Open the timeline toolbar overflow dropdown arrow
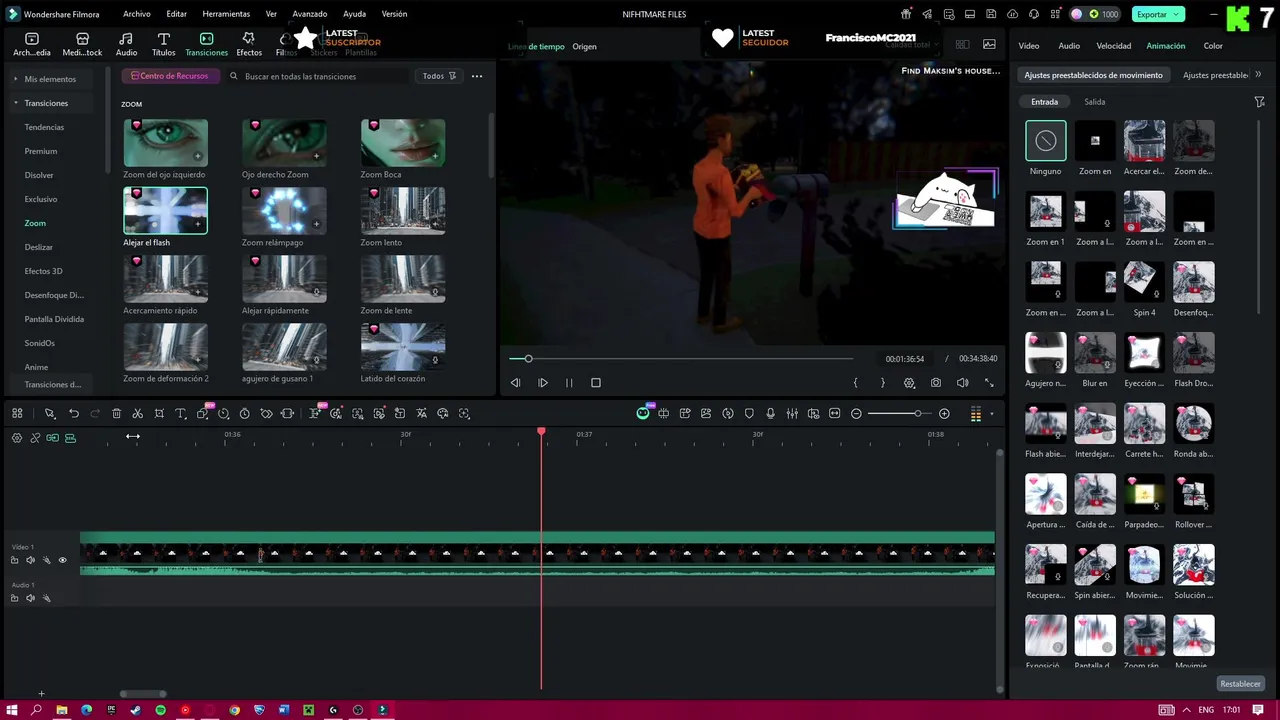This screenshot has height=720, width=1280. 992,414
